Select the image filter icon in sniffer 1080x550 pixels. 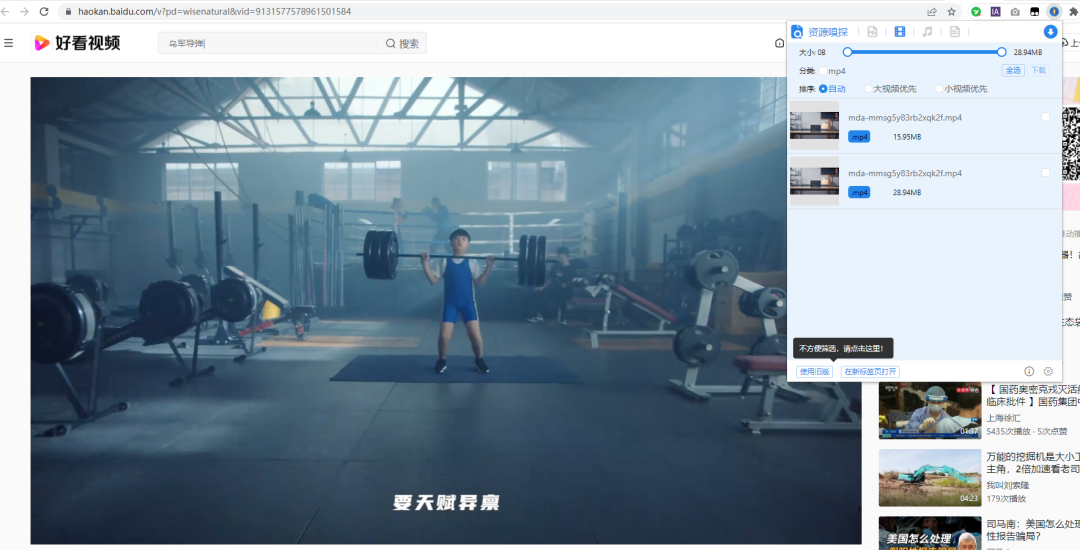873,32
